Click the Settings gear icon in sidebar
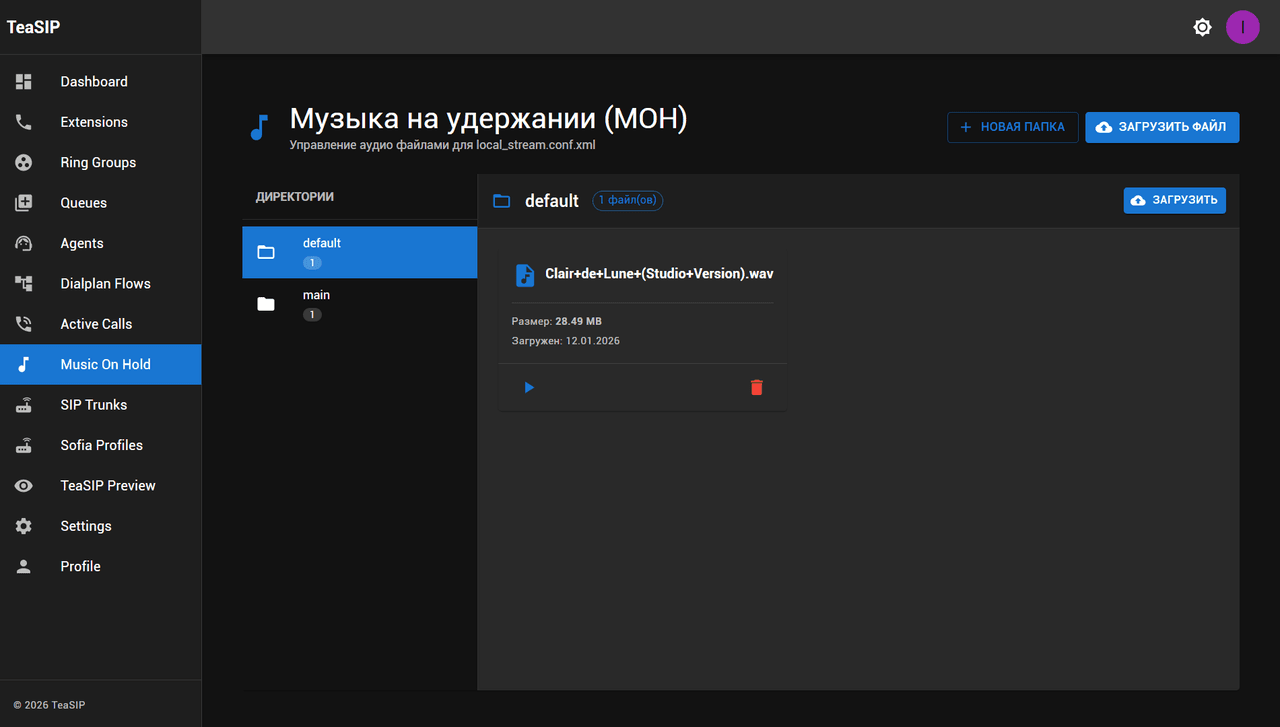 pyautogui.click(x=24, y=526)
